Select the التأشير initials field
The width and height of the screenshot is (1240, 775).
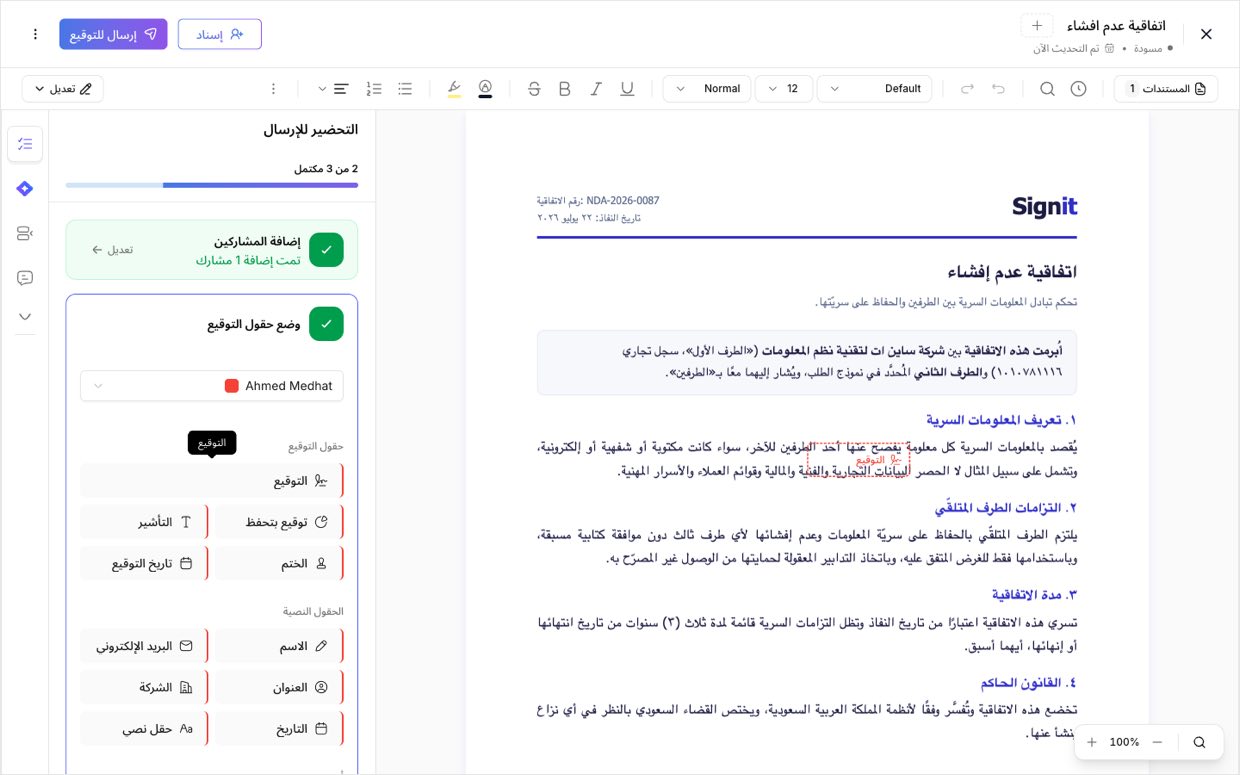(x=144, y=522)
